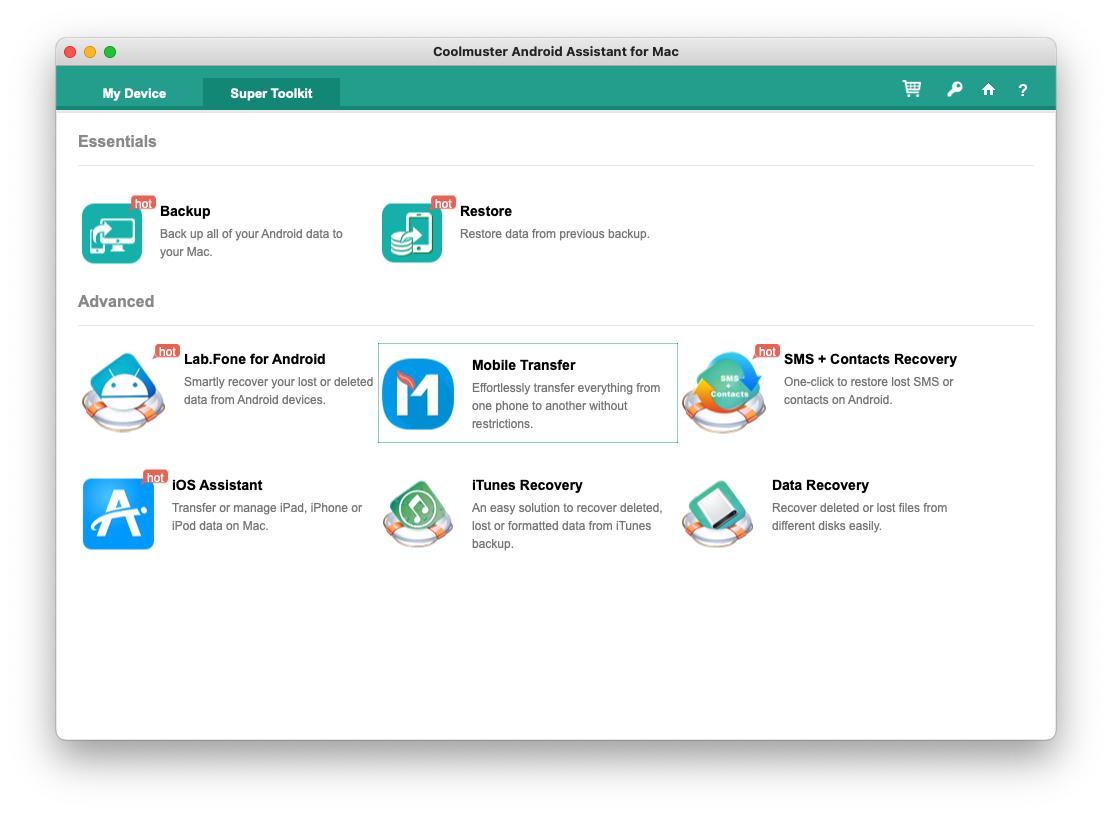Maximize the window with green button
The width and height of the screenshot is (1112, 814).
coord(110,52)
